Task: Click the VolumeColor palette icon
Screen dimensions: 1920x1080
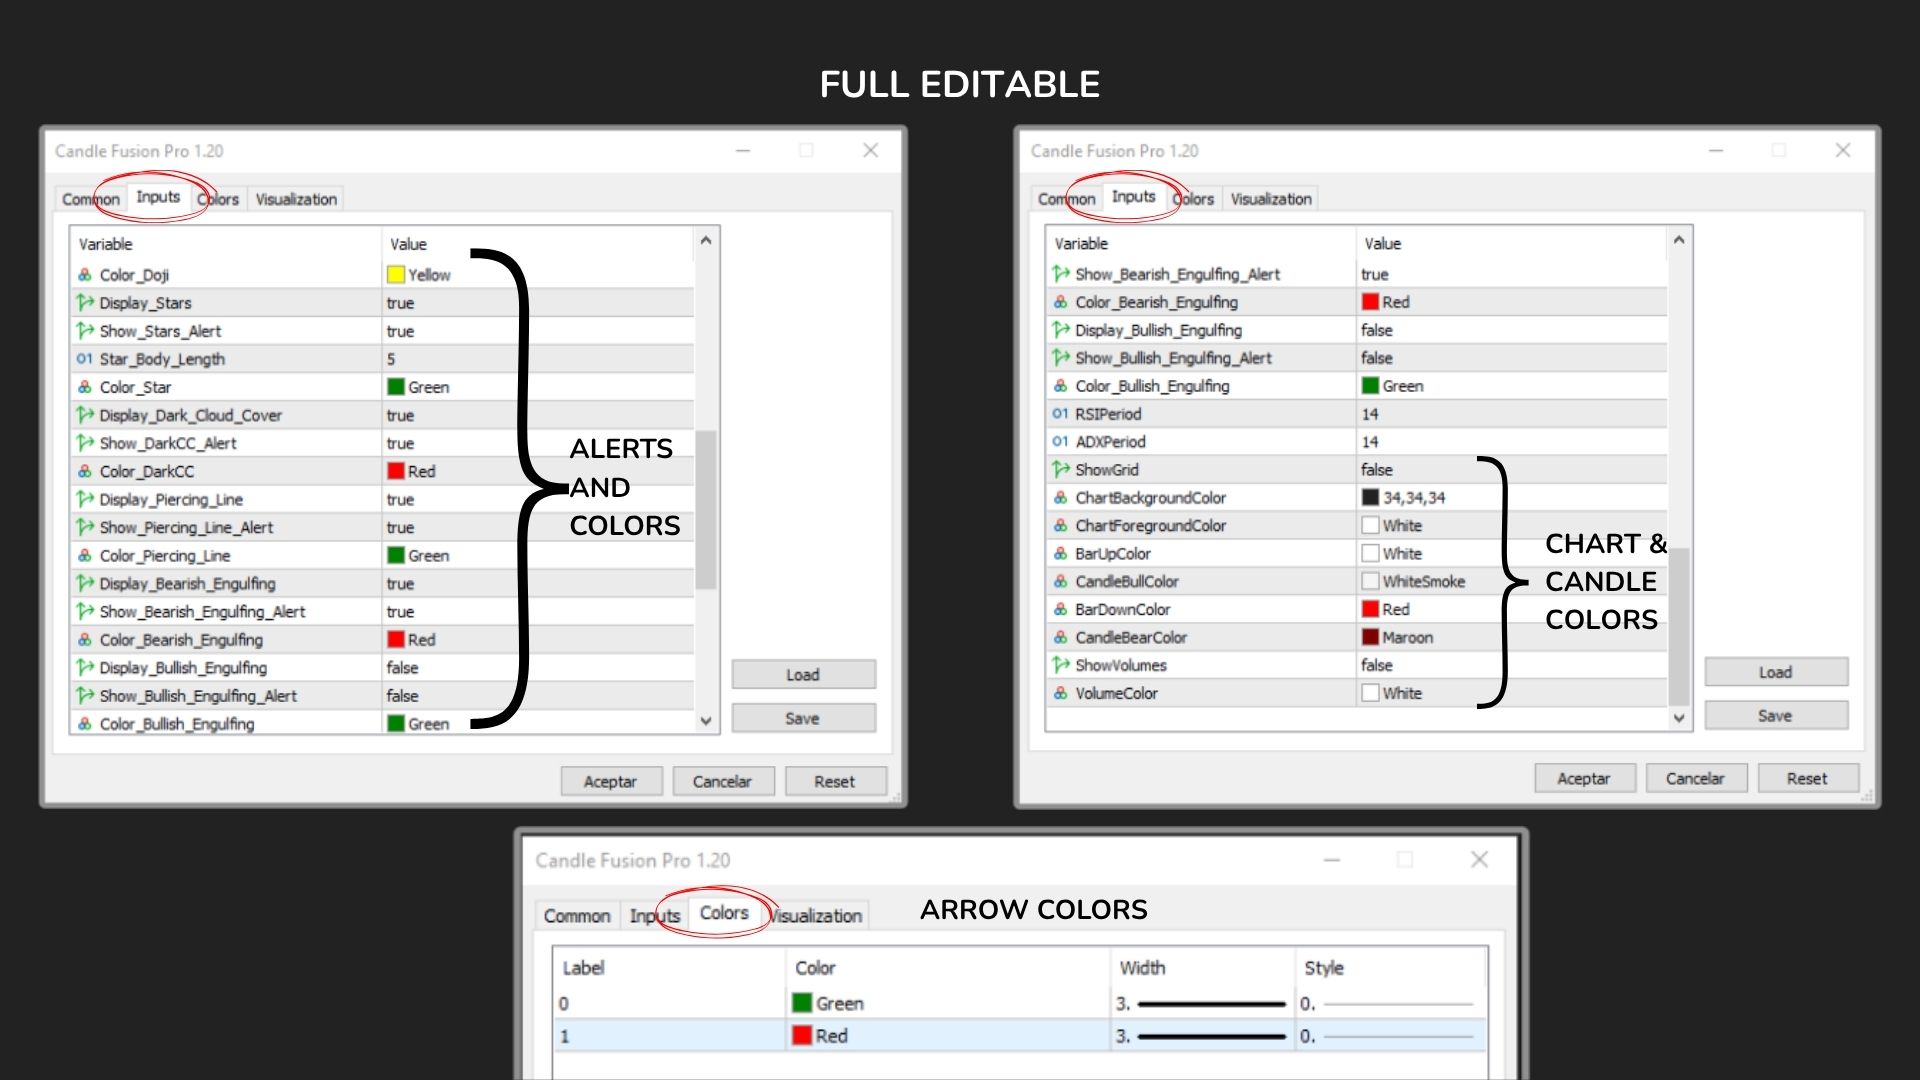Action: tap(1060, 694)
